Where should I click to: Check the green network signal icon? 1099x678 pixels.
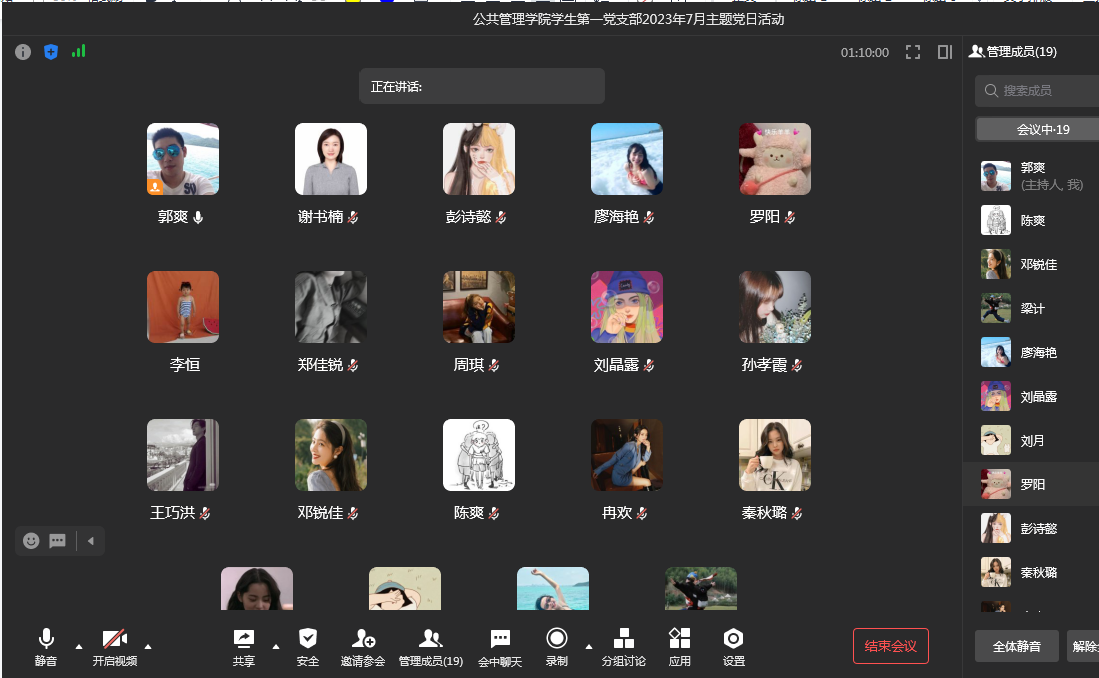click(x=78, y=51)
